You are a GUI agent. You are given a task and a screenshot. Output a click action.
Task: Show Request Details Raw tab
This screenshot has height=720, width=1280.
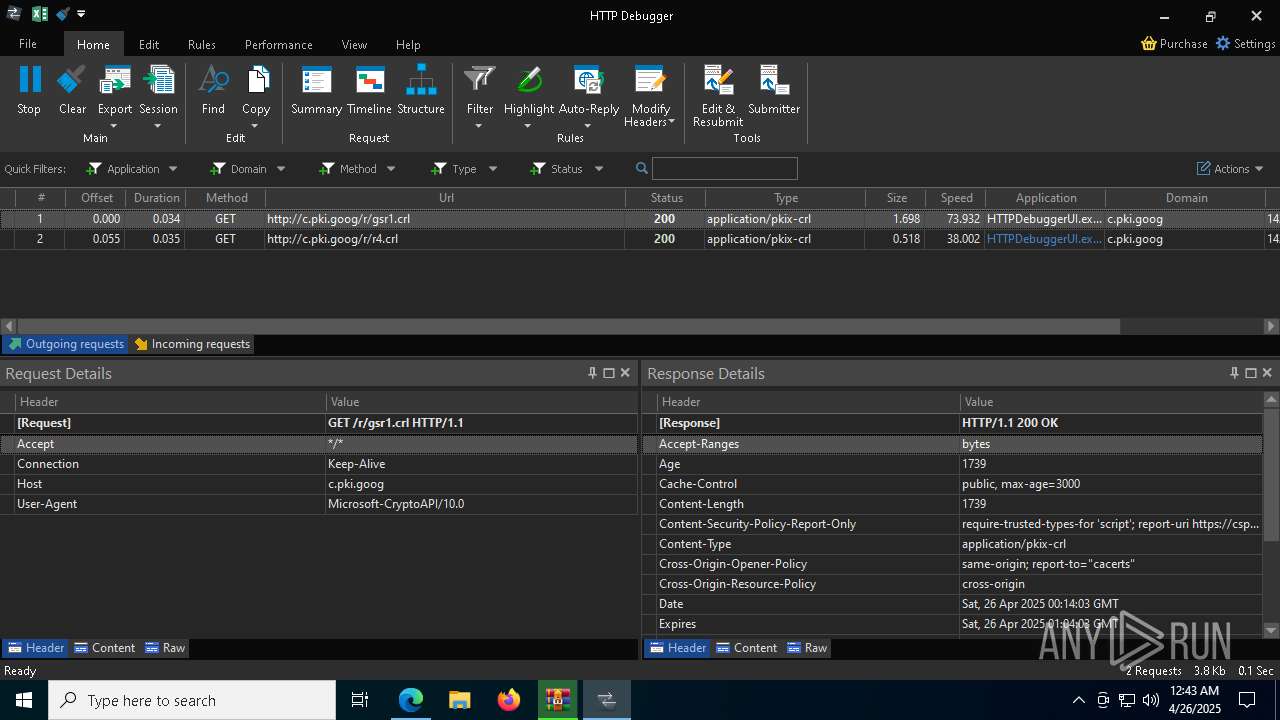point(165,648)
